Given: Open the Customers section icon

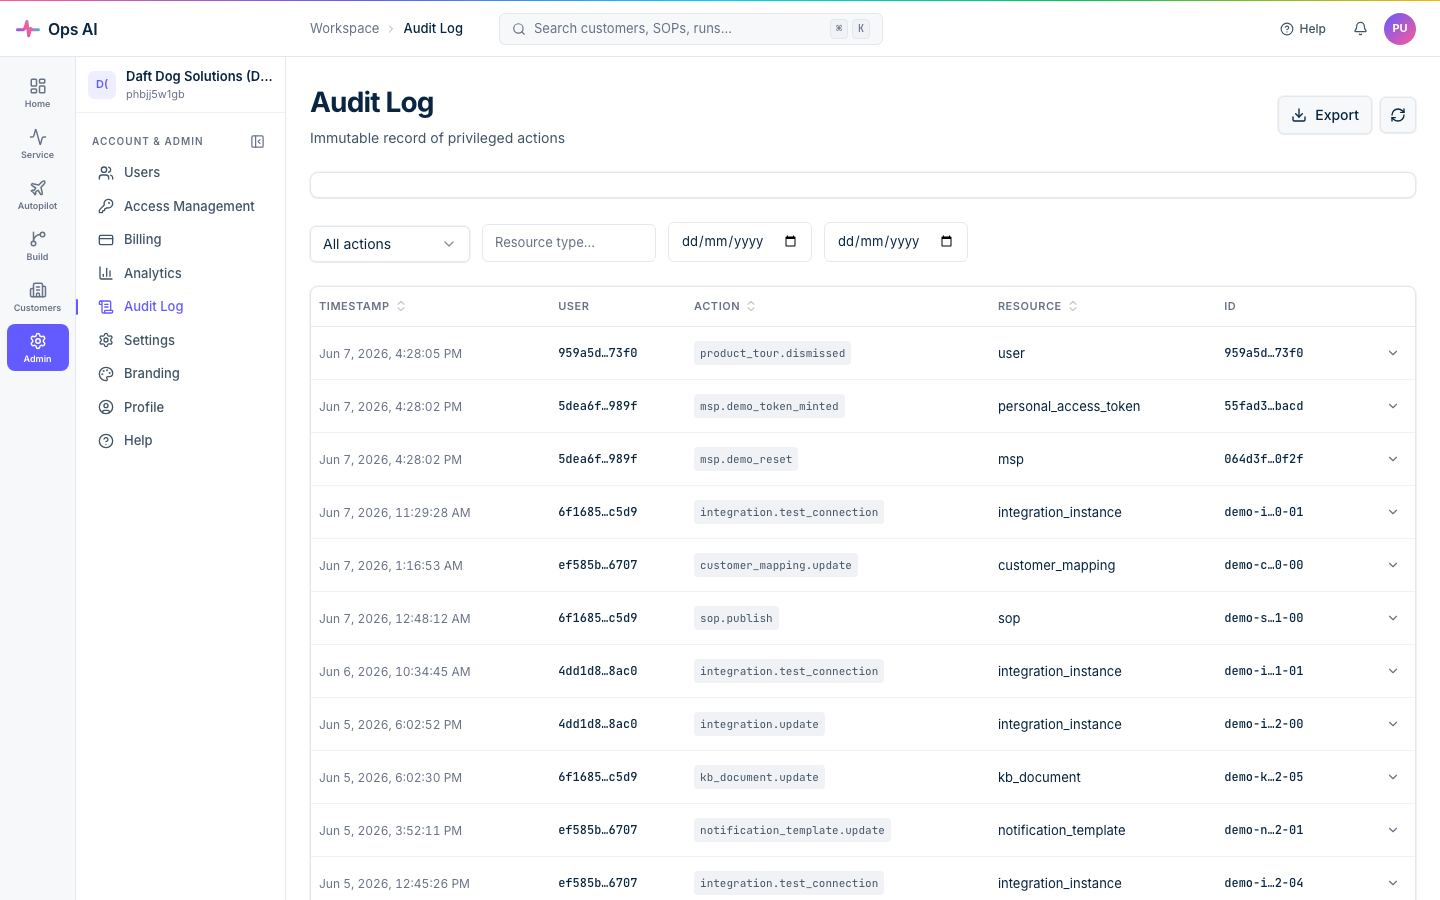Looking at the screenshot, I should click(37, 290).
